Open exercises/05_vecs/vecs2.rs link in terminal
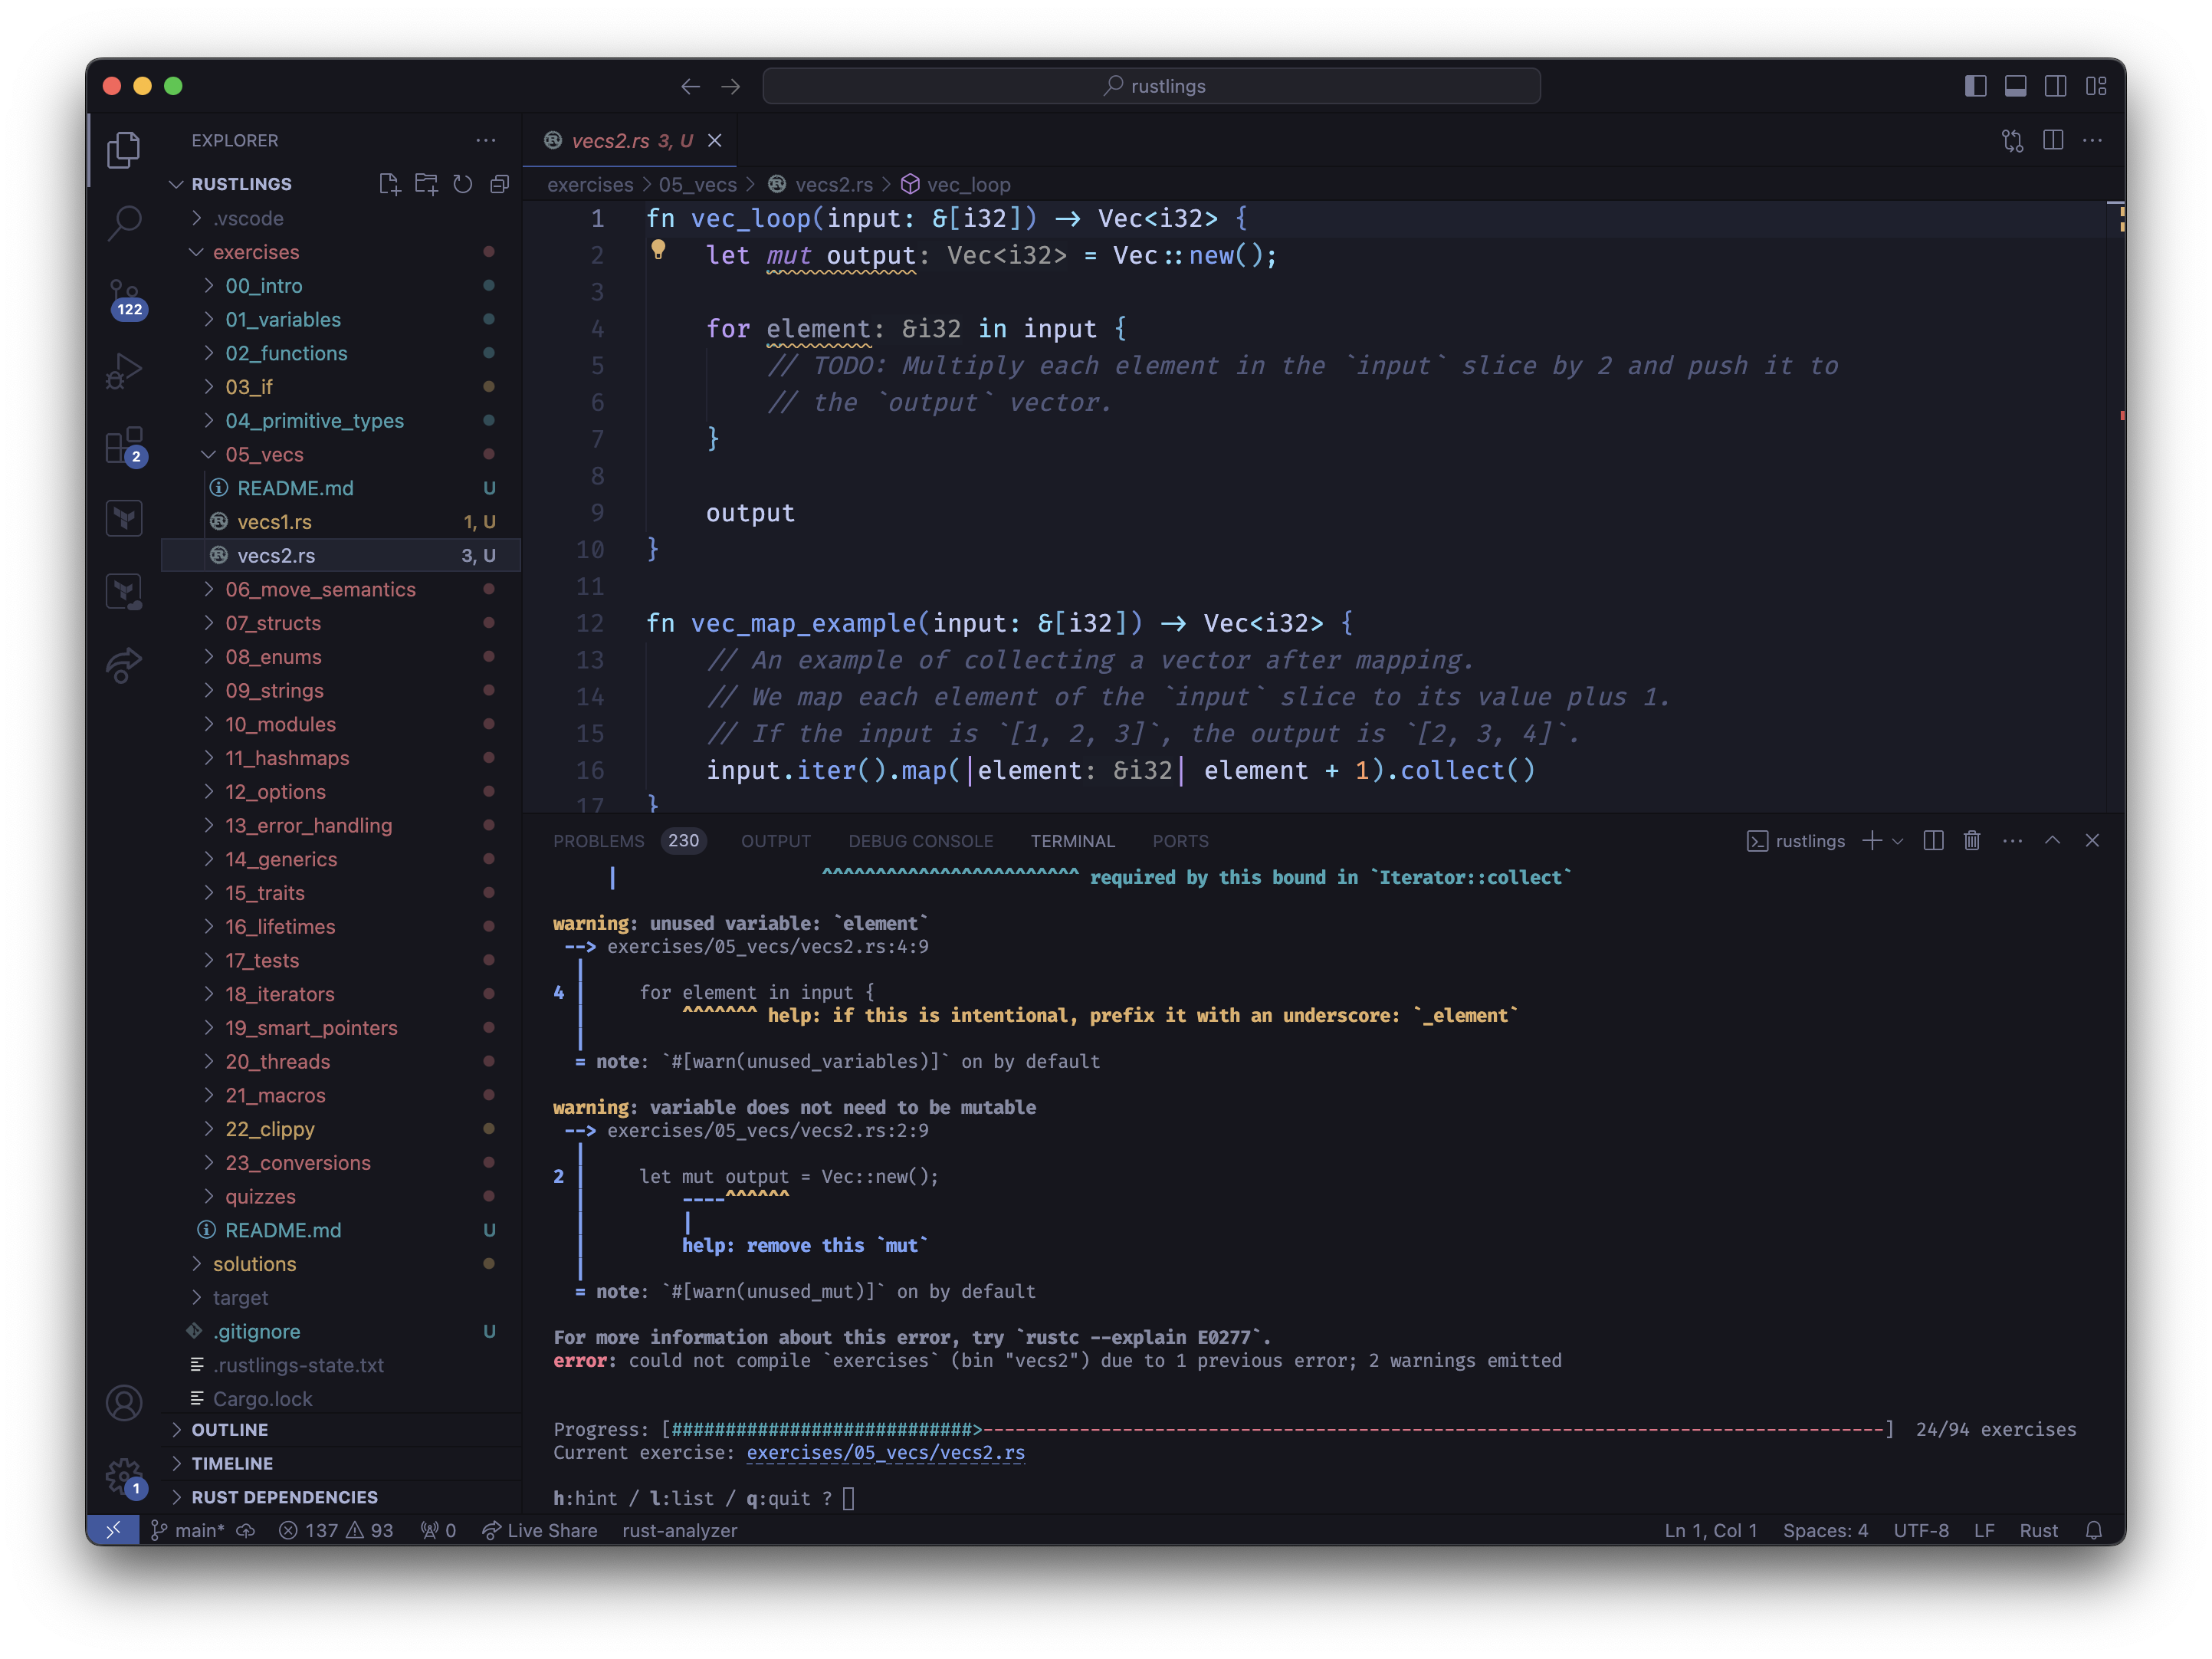The height and width of the screenshot is (1659, 2212). click(885, 1452)
